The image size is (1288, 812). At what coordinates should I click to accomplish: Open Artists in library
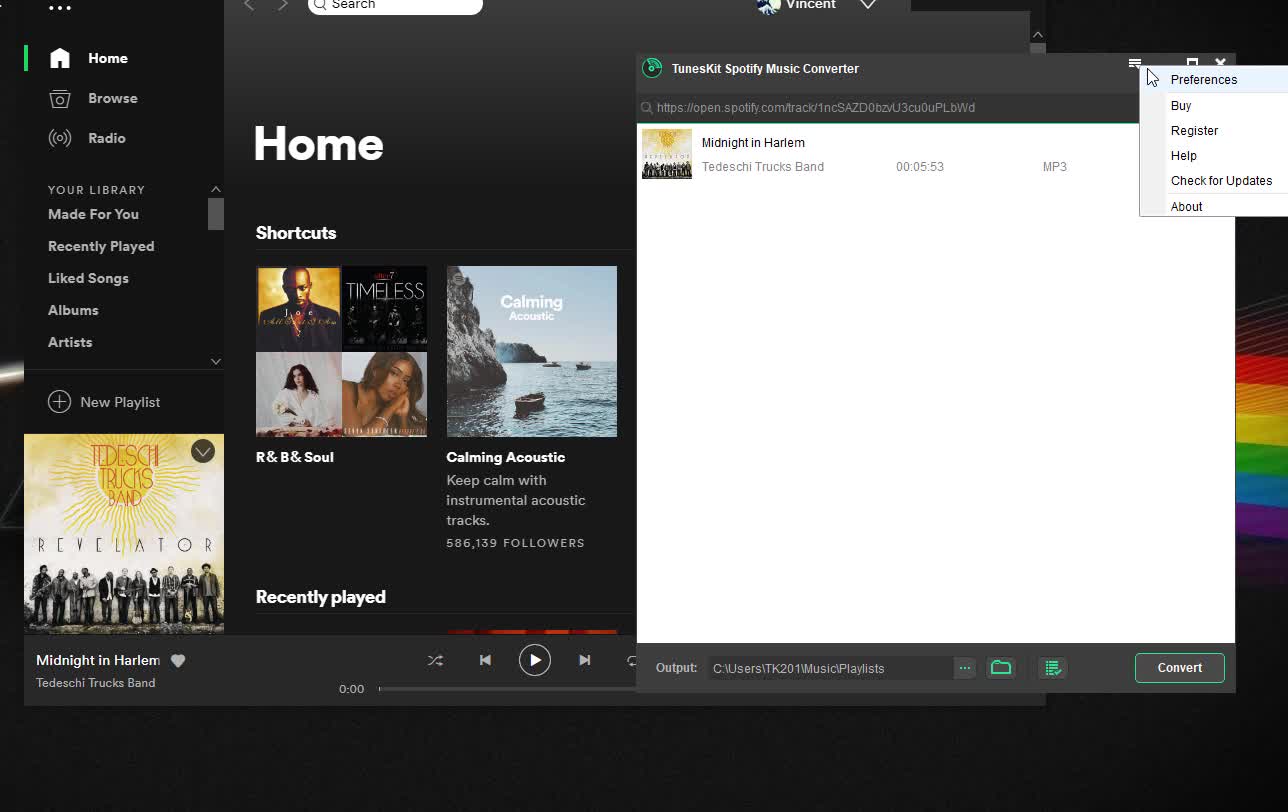point(70,342)
